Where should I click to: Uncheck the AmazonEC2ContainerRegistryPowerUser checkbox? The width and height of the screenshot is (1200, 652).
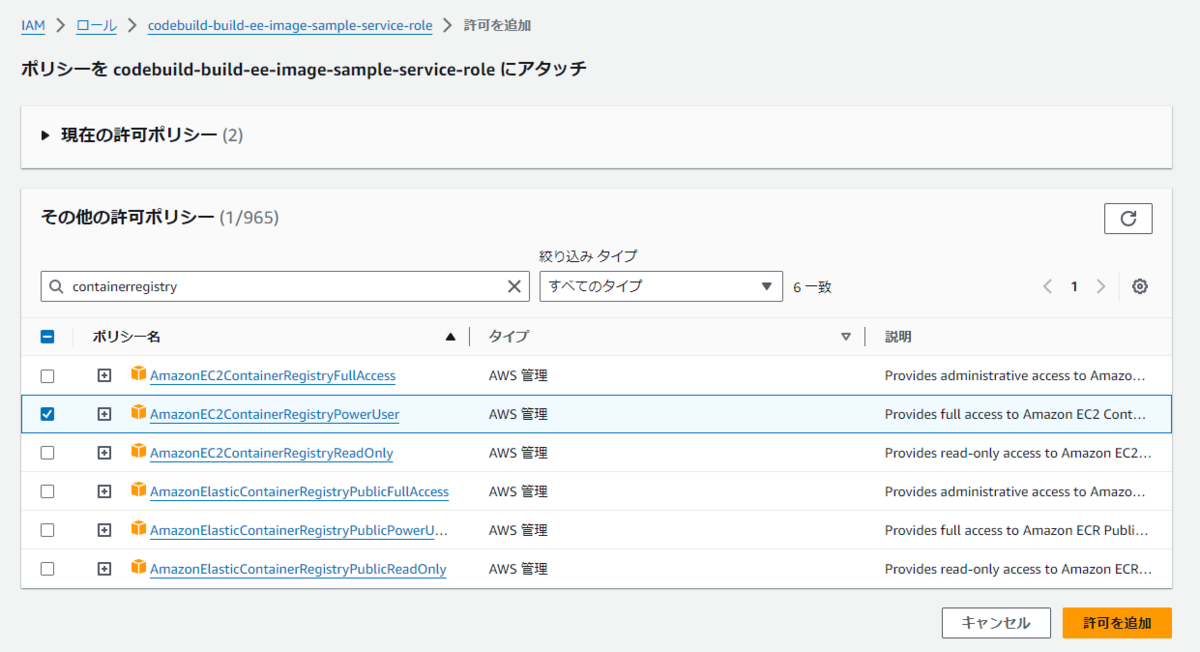[x=47, y=414]
